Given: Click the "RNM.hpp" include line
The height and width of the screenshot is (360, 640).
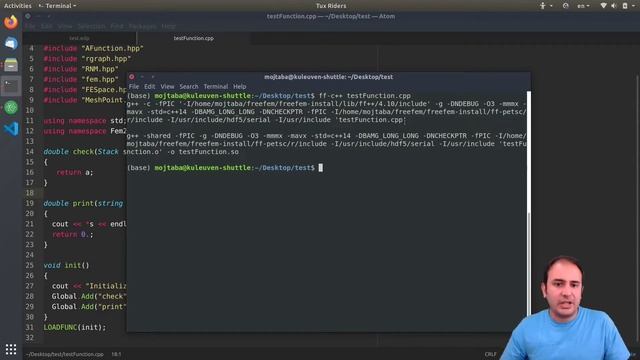Looking at the screenshot, I should click(81, 69).
